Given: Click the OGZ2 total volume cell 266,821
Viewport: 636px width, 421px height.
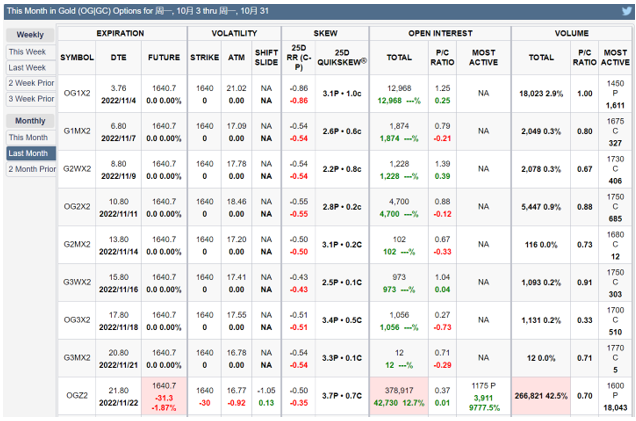Looking at the screenshot, I should pos(541,395).
